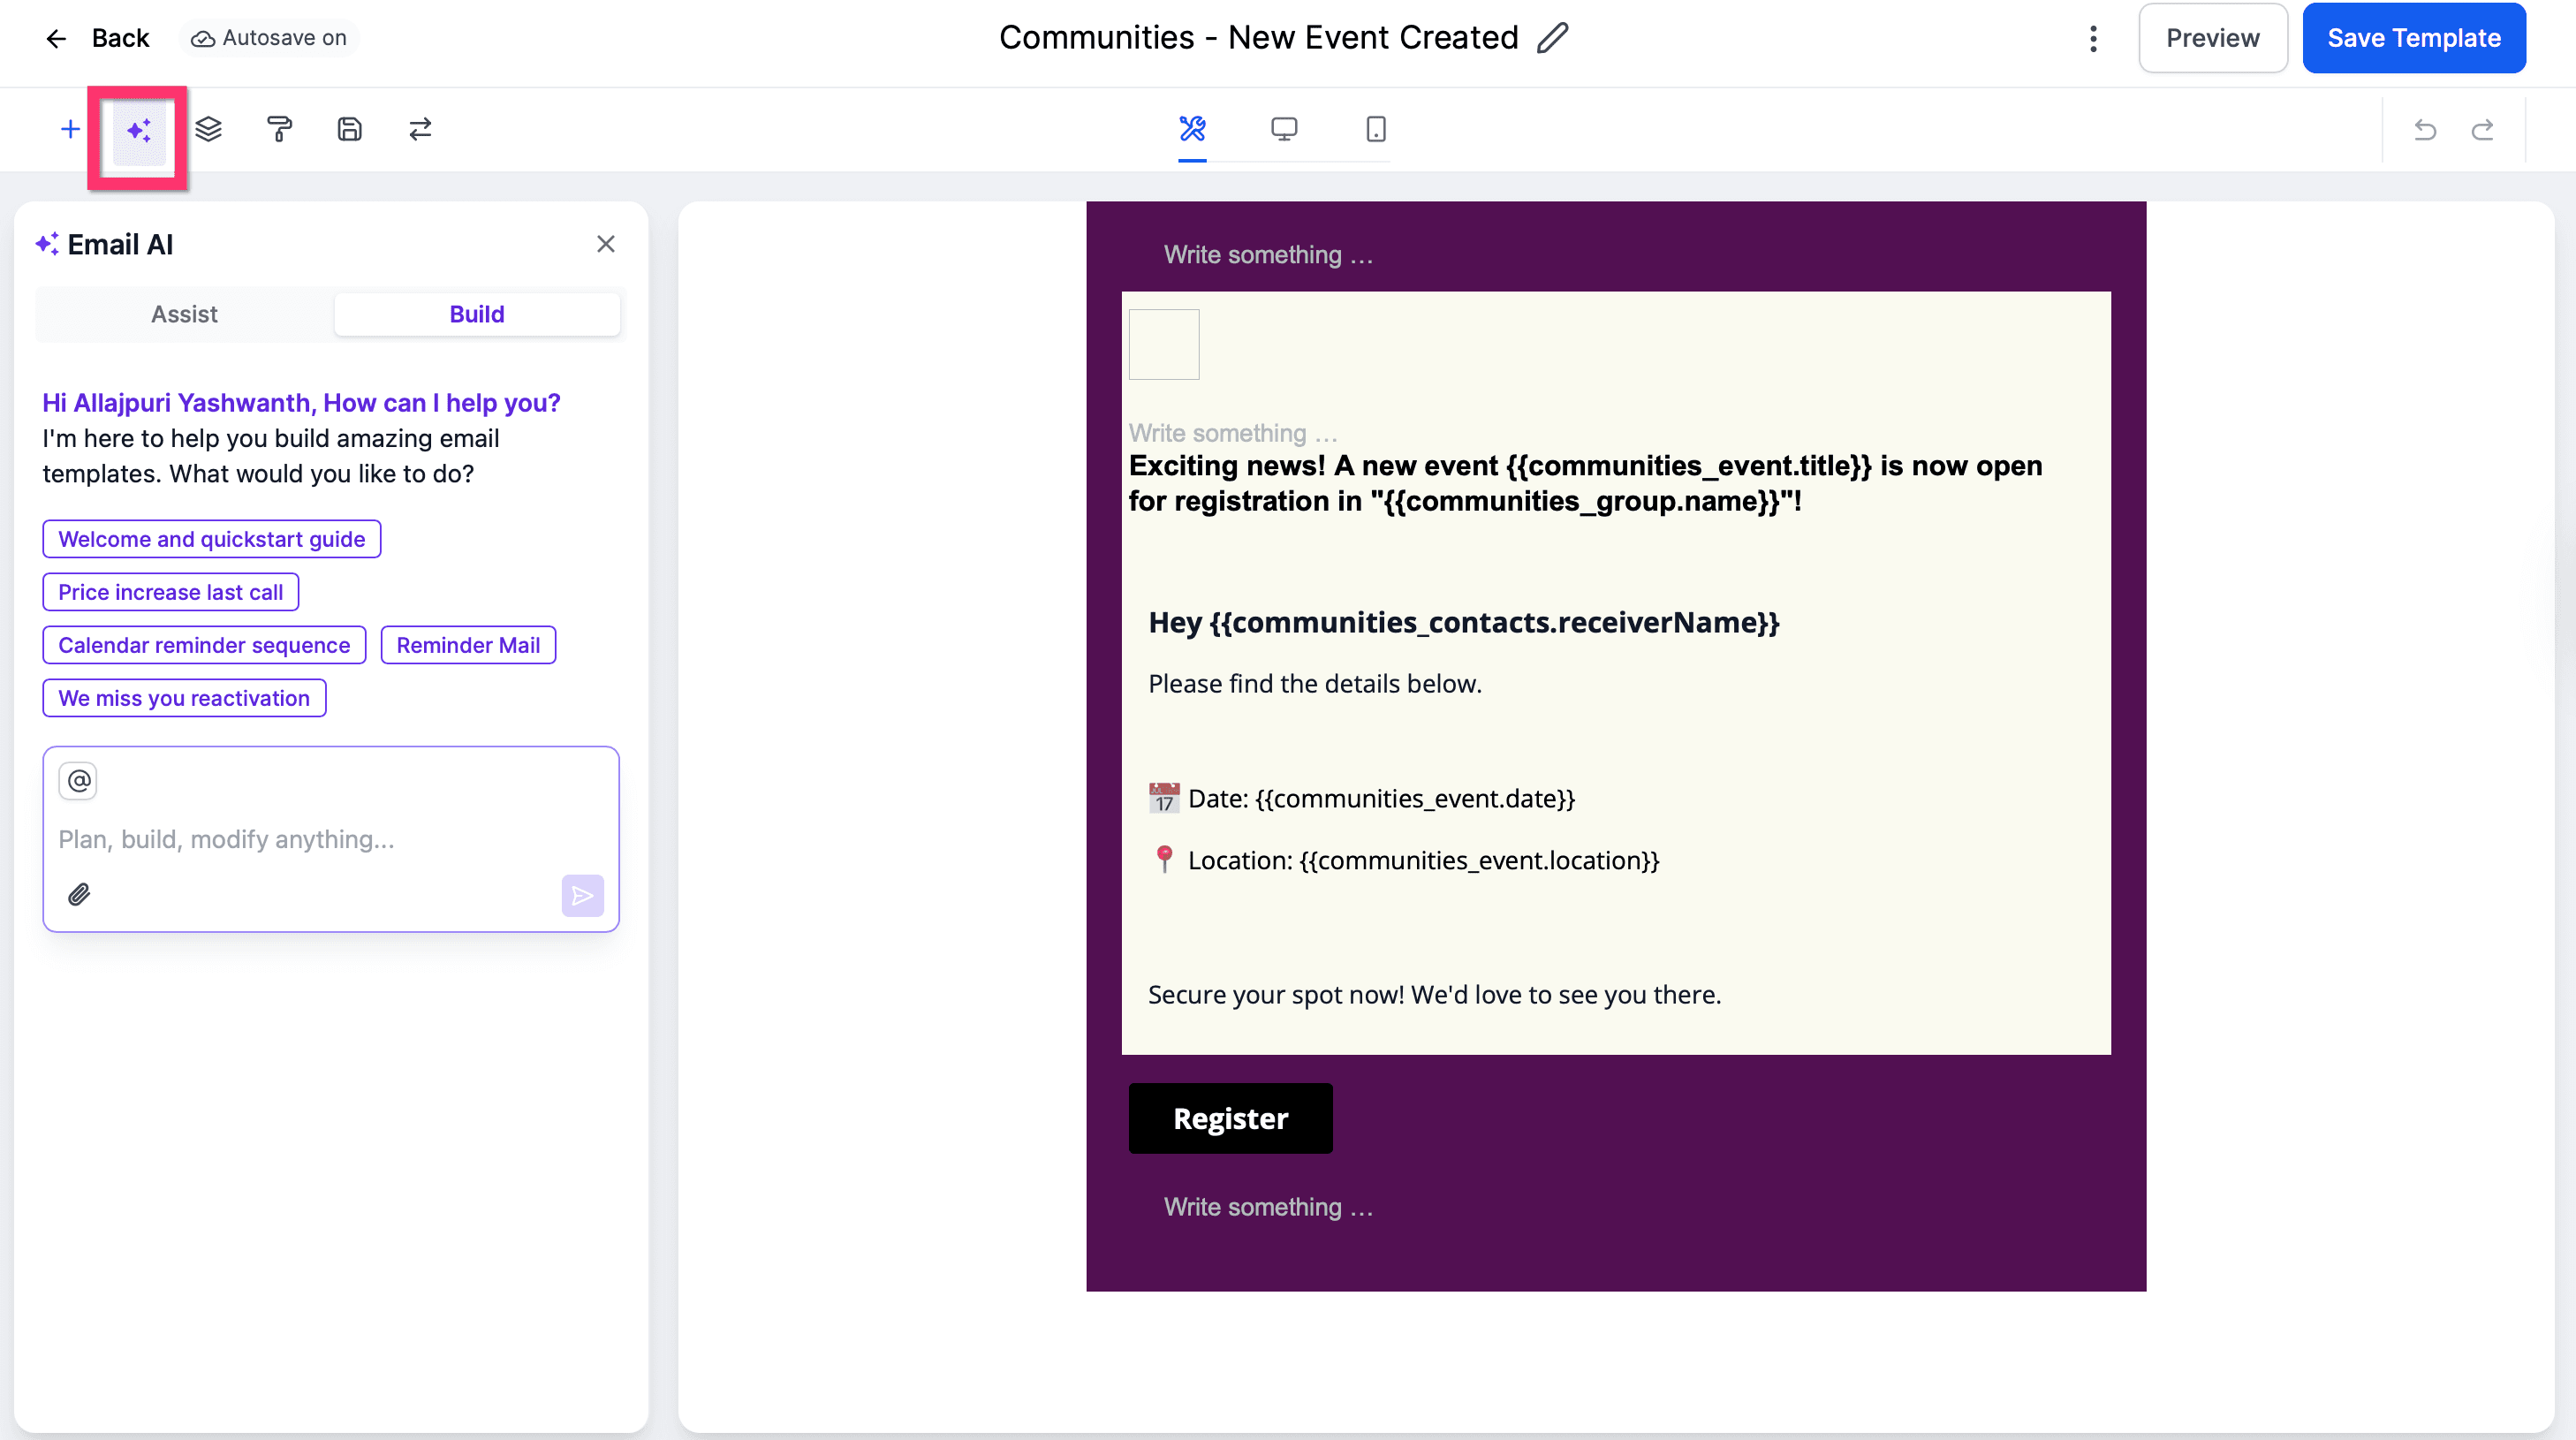
Task: Switch to mobile preview phone icon
Action: tap(1376, 129)
